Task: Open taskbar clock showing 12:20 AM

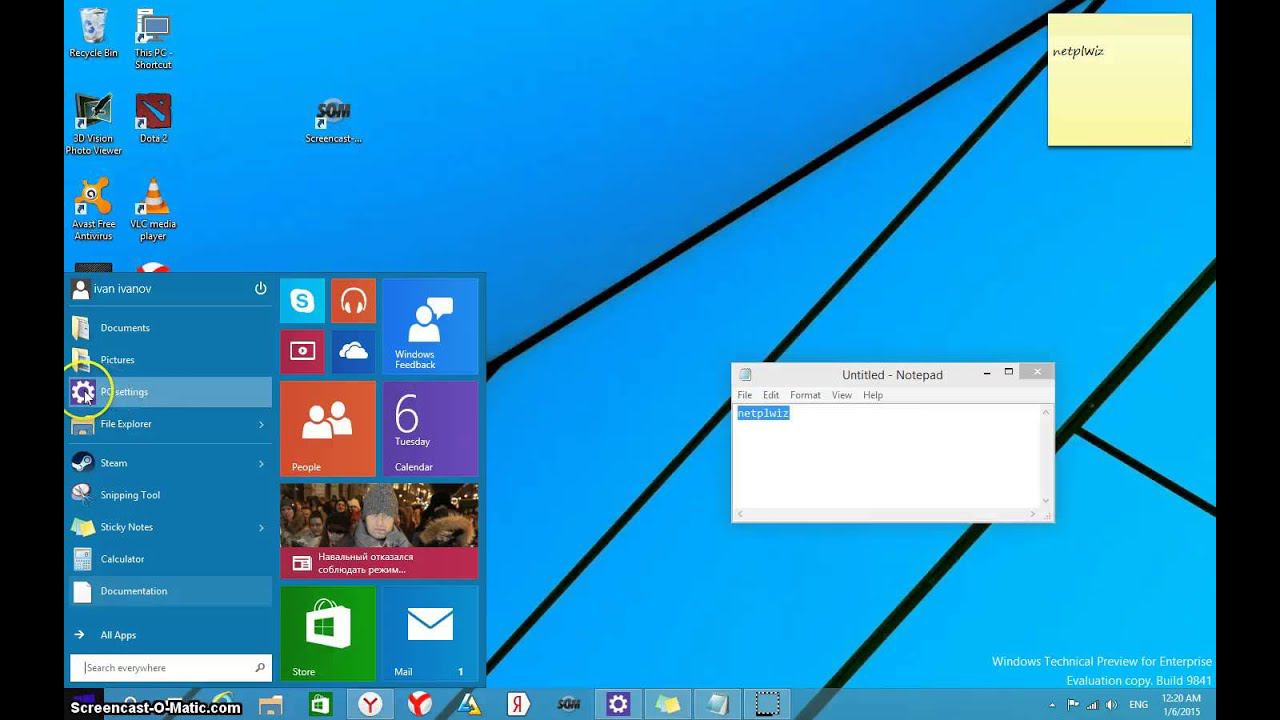Action: pos(1181,704)
